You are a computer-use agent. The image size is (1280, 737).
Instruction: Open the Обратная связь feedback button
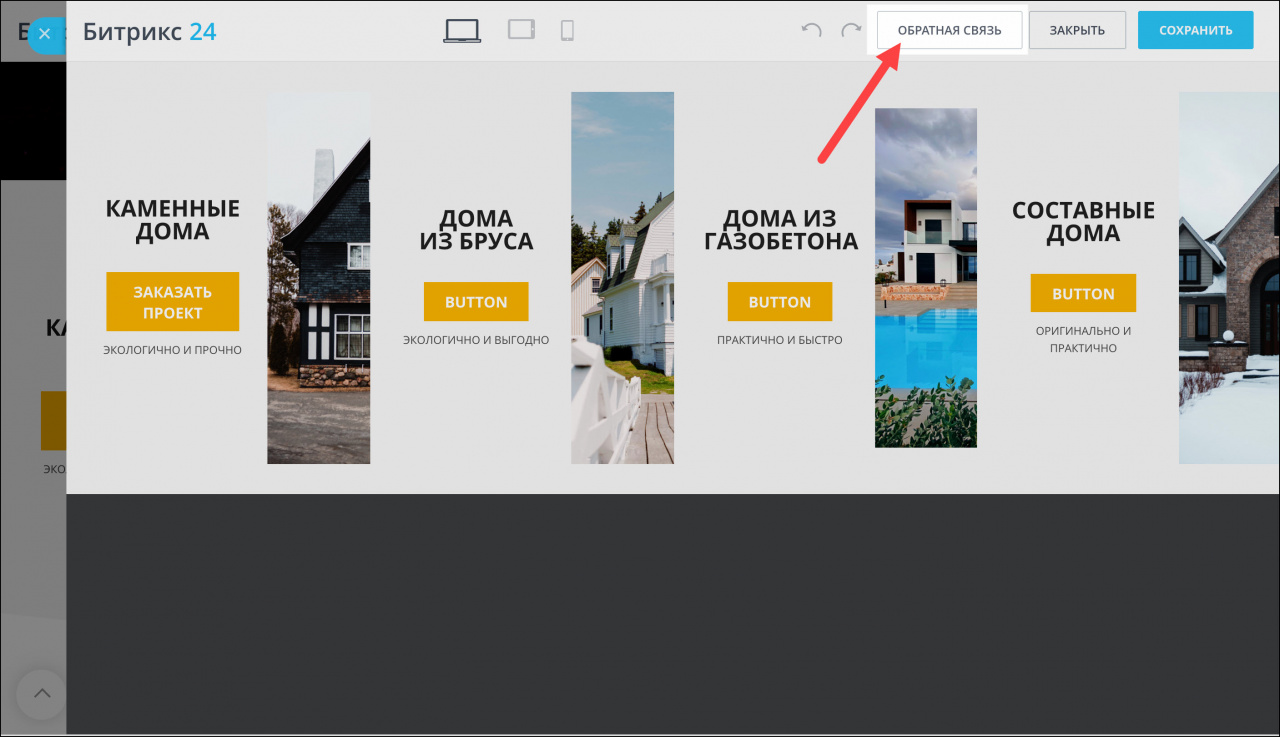949,30
